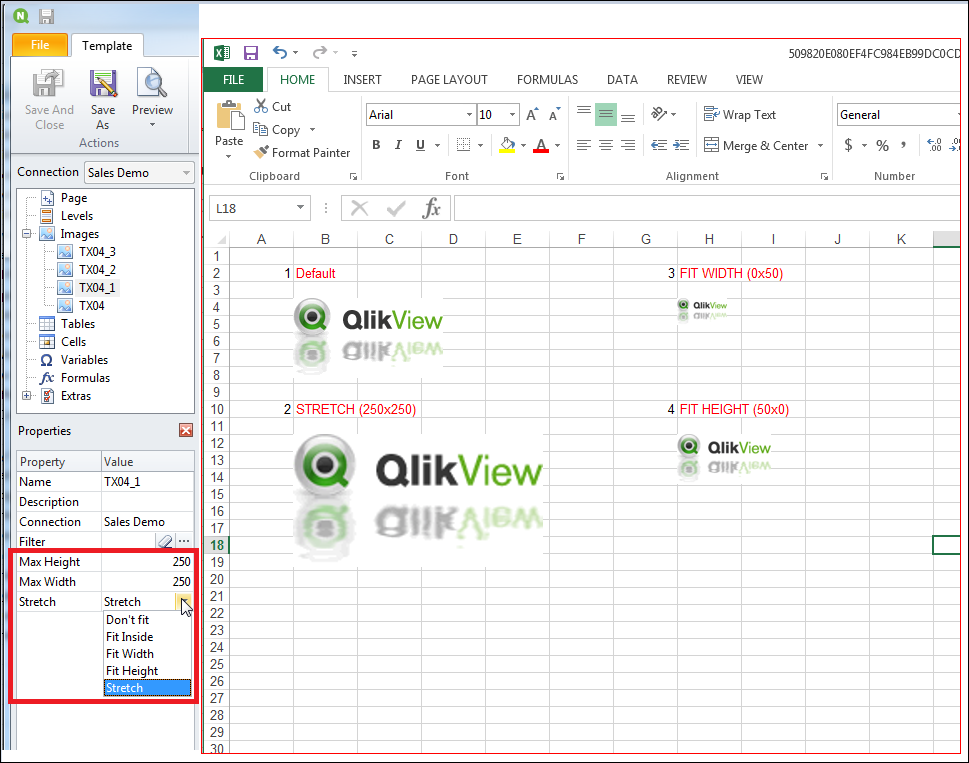Image resolution: width=969 pixels, height=763 pixels.
Task: Switch to the DATA tab
Action: [x=622, y=80]
